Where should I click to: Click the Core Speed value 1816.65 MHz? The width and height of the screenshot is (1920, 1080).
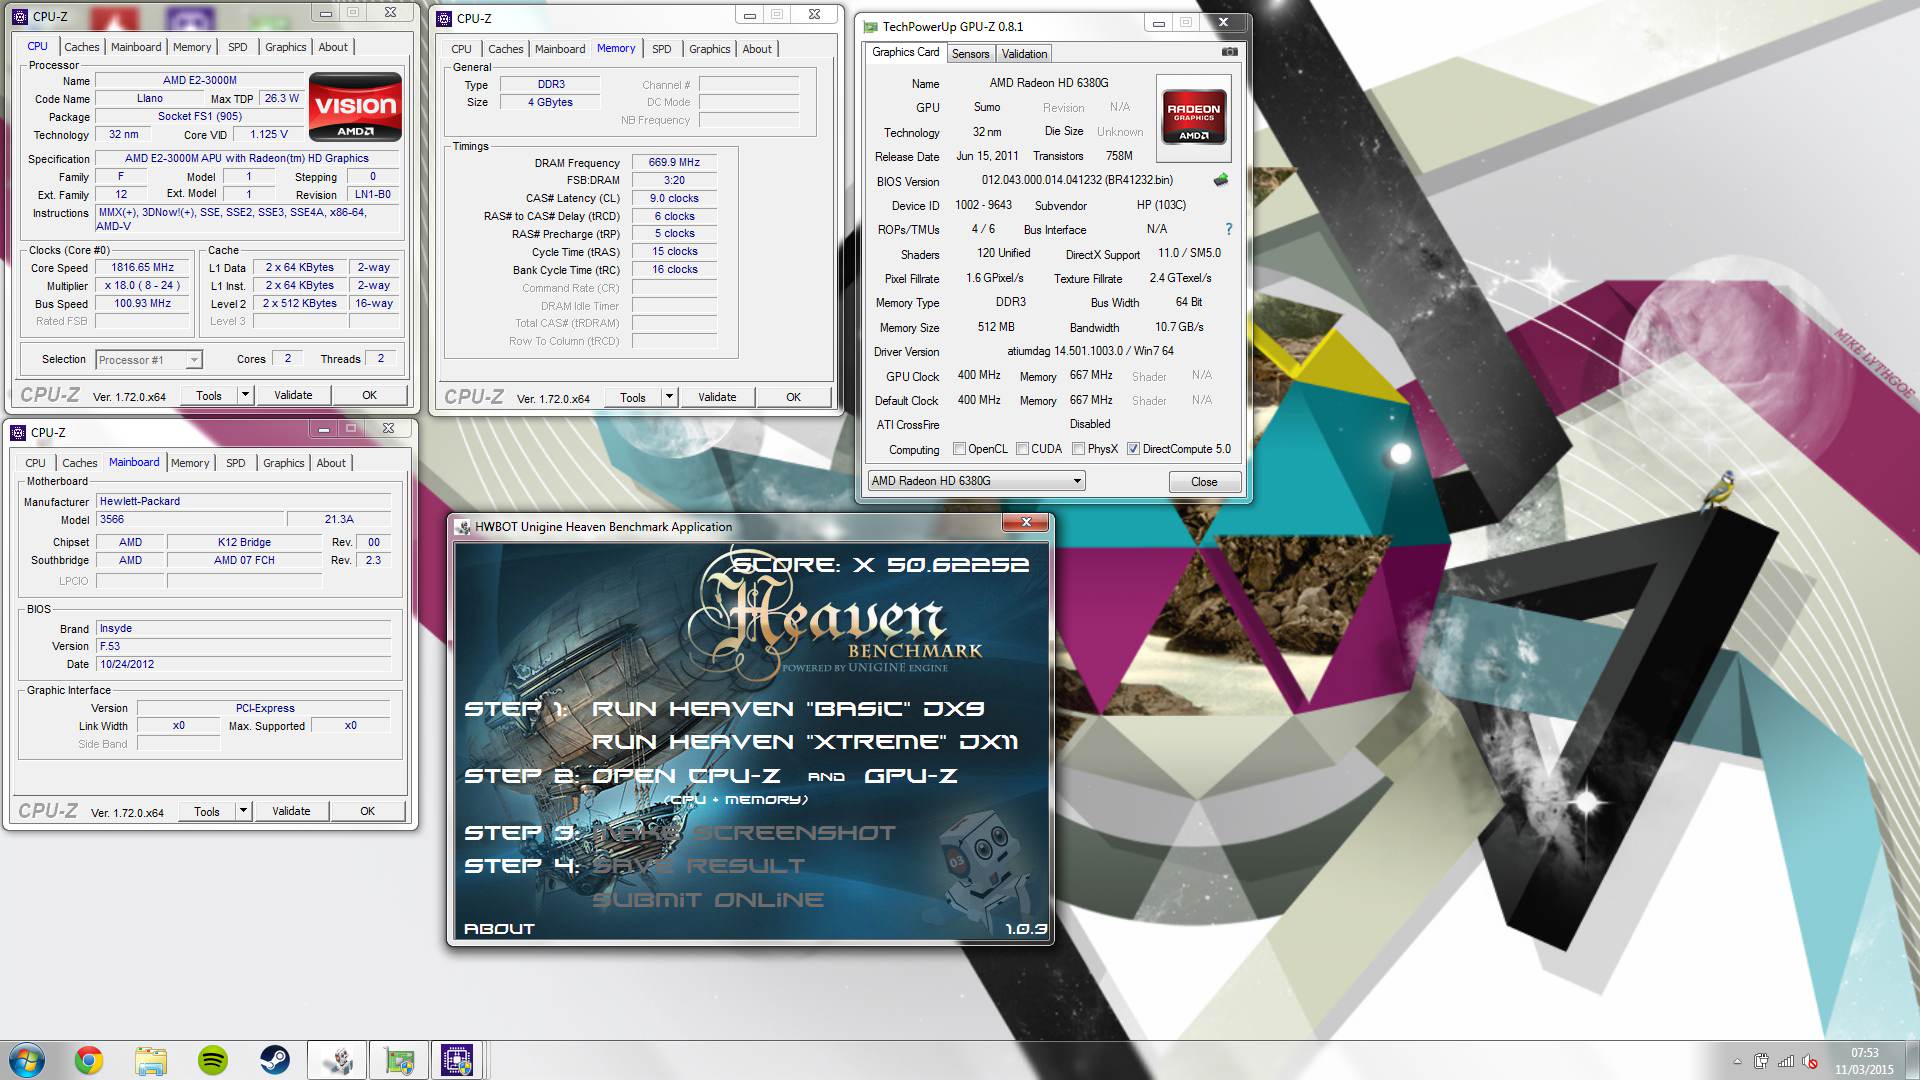pos(143,268)
